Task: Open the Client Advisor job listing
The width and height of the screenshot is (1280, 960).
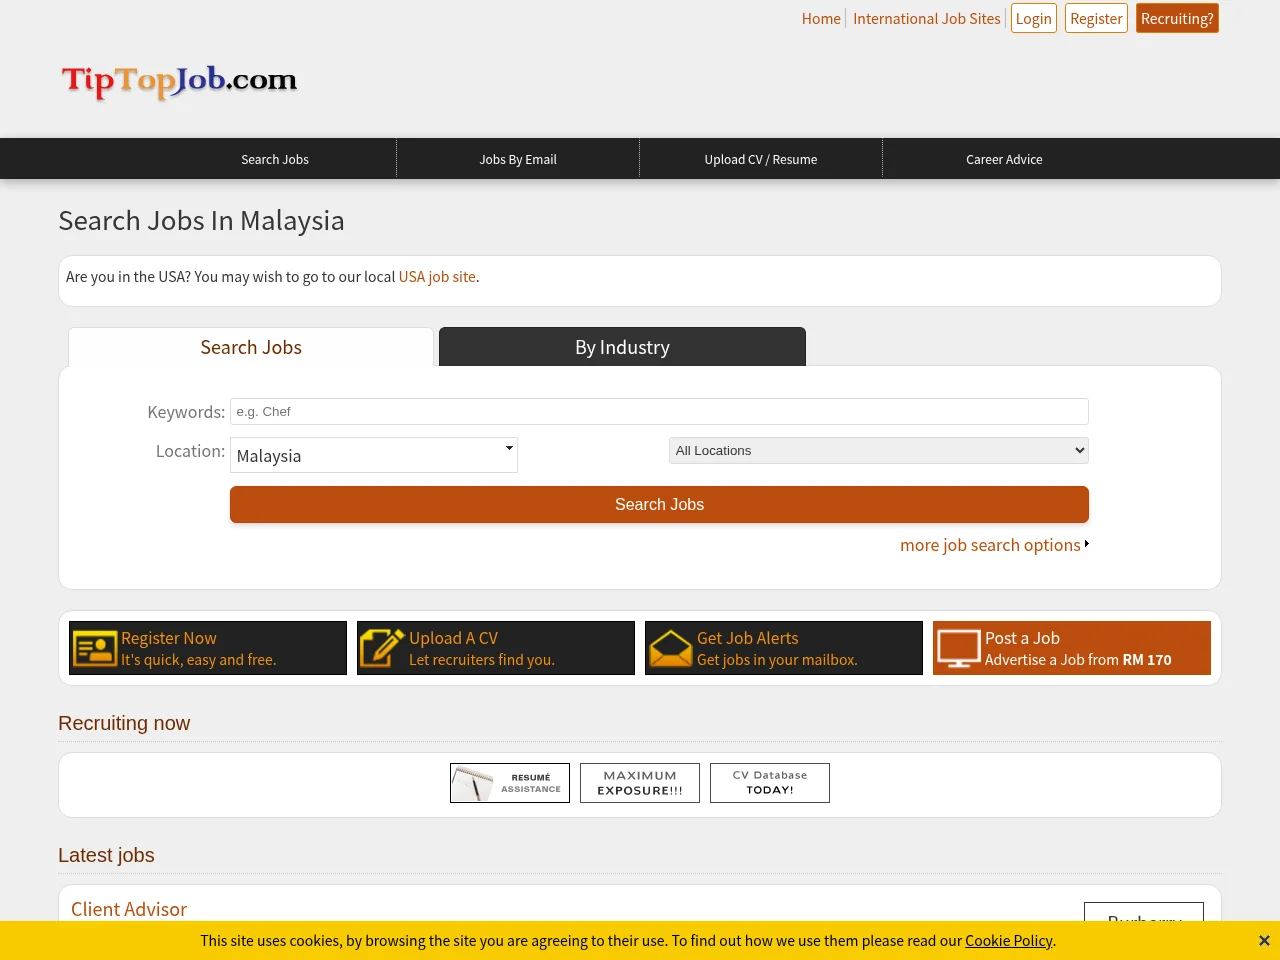Action: pos(129,909)
